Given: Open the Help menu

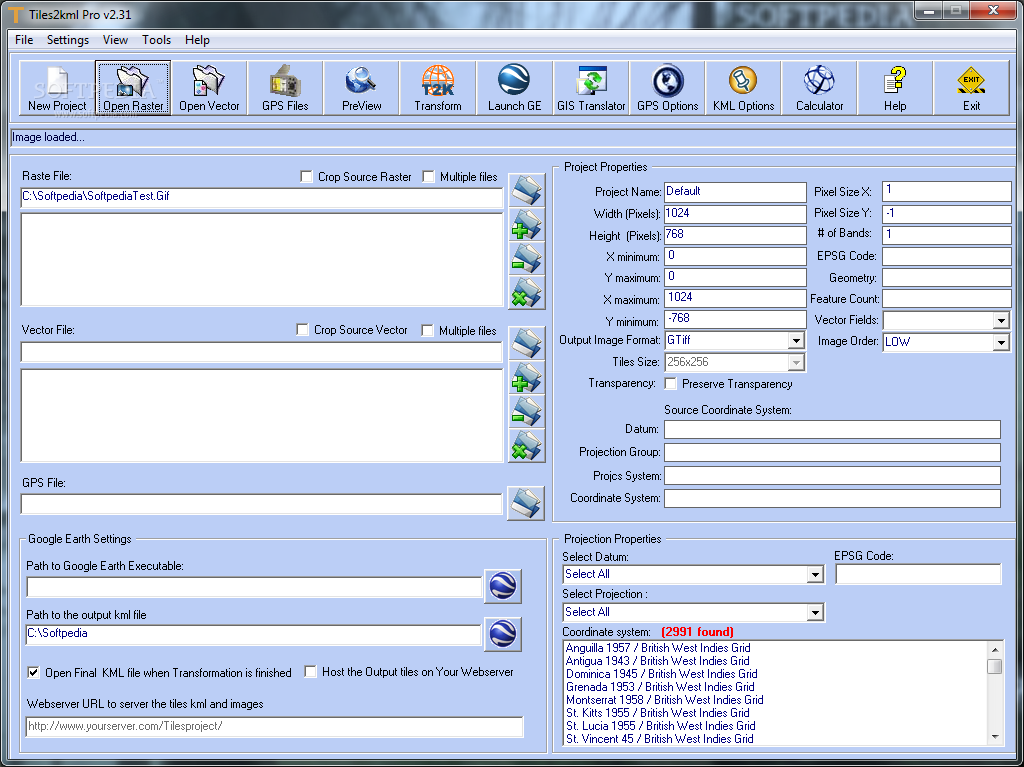Looking at the screenshot, I should (x=197, y=40).
